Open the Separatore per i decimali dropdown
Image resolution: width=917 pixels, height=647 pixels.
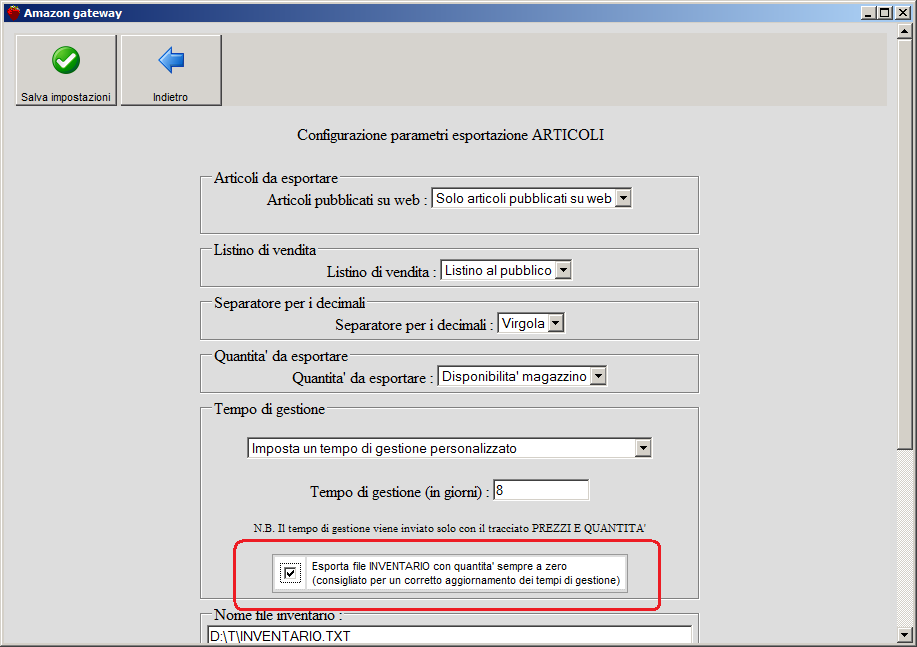530,323
